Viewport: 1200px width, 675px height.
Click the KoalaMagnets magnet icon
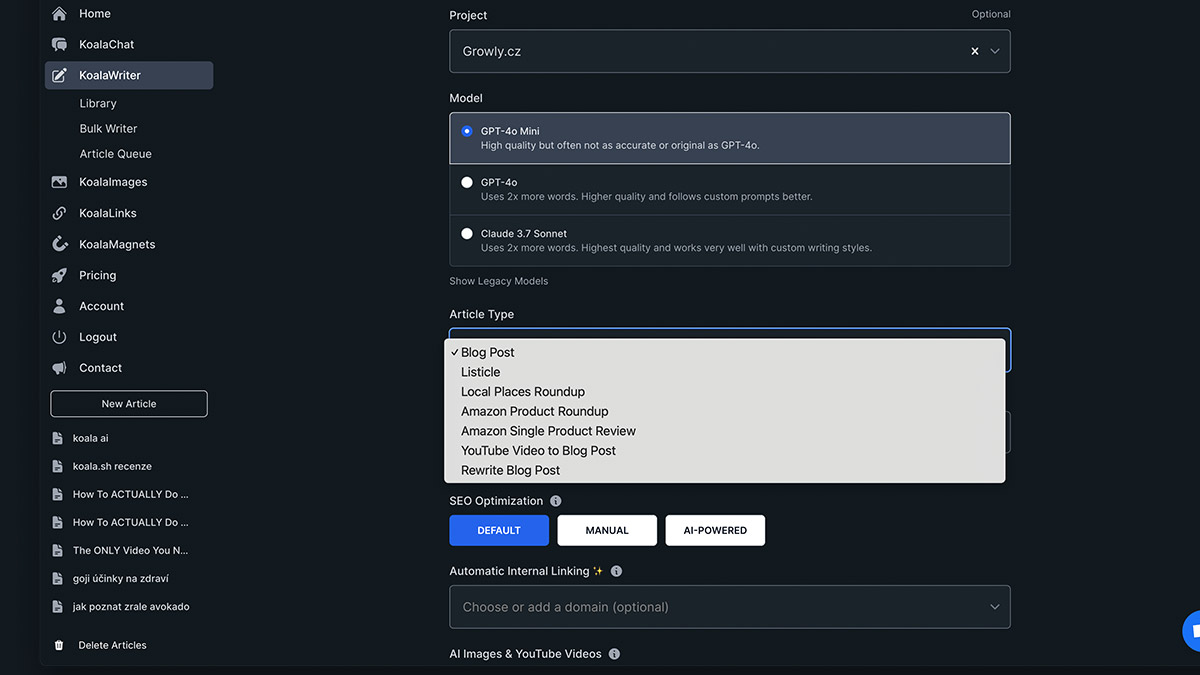(59, 244)
